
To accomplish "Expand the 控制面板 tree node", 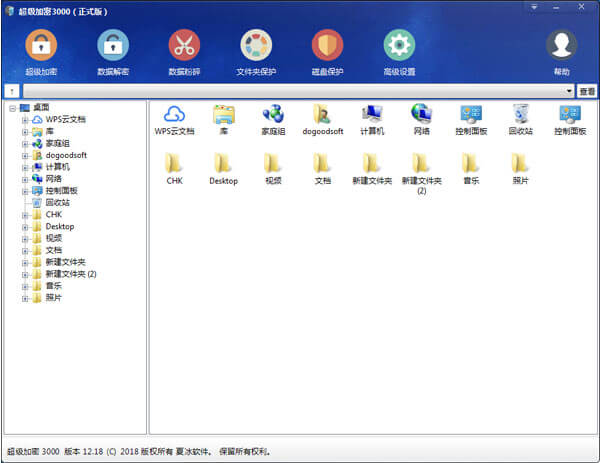I will point(25,191).
